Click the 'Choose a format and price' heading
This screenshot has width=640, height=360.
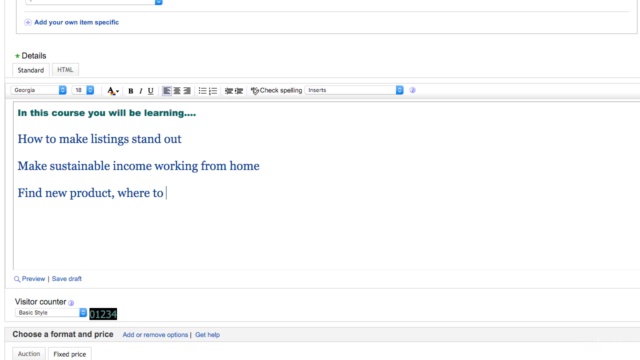click(63, 334)
